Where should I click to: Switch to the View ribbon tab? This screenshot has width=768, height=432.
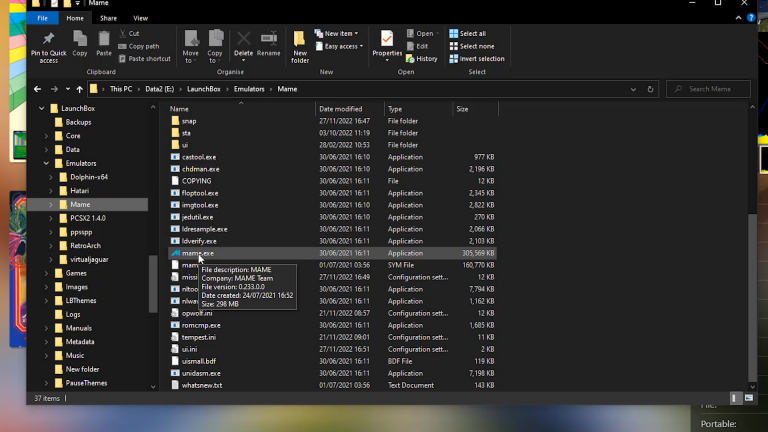click(x=141, y=18)
